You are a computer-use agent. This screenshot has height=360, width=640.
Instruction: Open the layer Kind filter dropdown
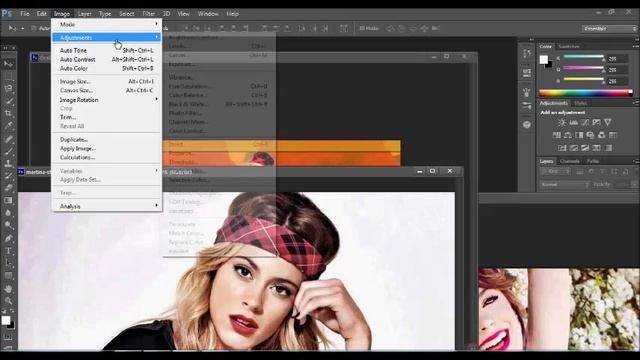[x=555, y=172]
